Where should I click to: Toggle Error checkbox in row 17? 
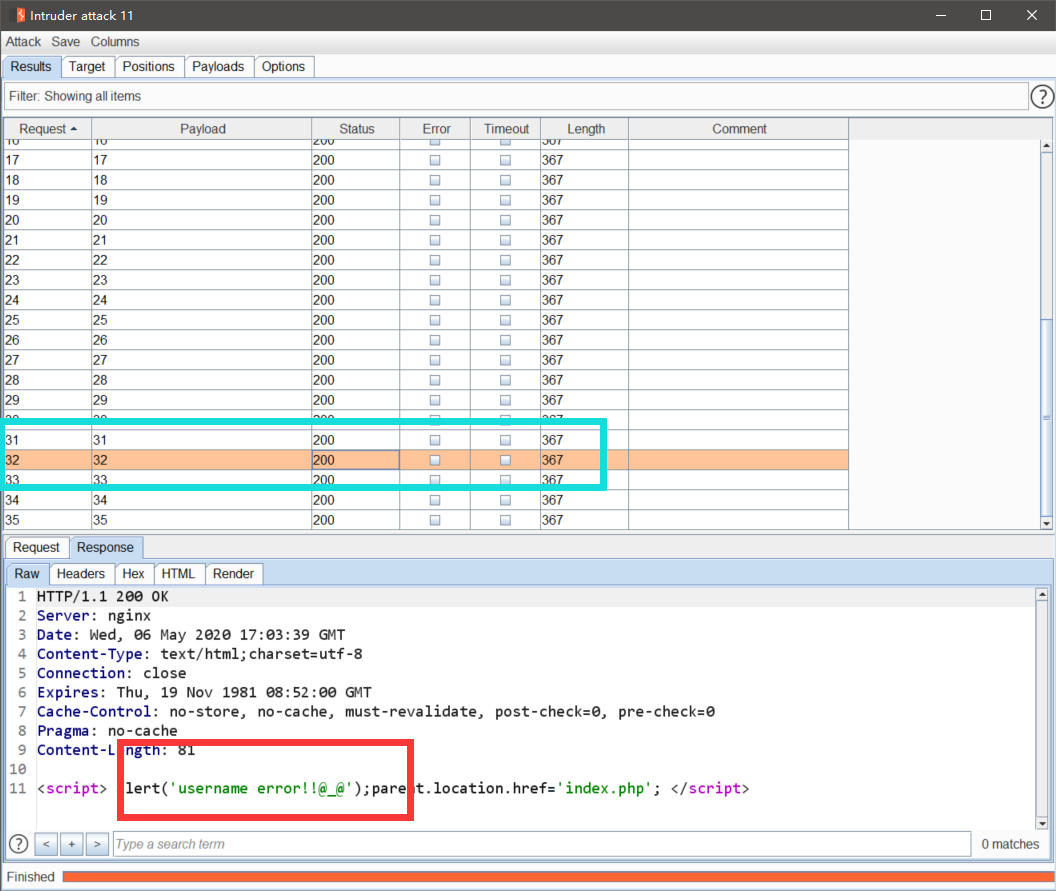(435, 160)
